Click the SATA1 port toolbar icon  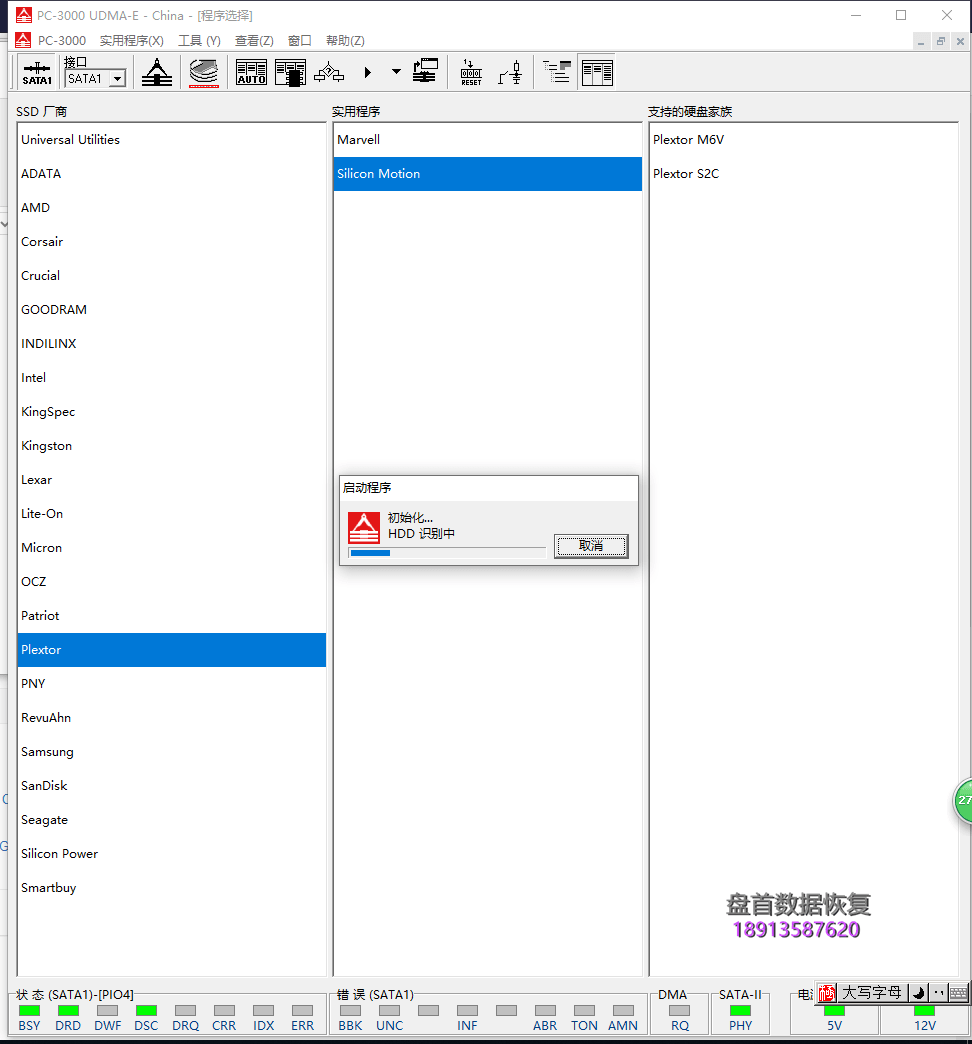37,73
